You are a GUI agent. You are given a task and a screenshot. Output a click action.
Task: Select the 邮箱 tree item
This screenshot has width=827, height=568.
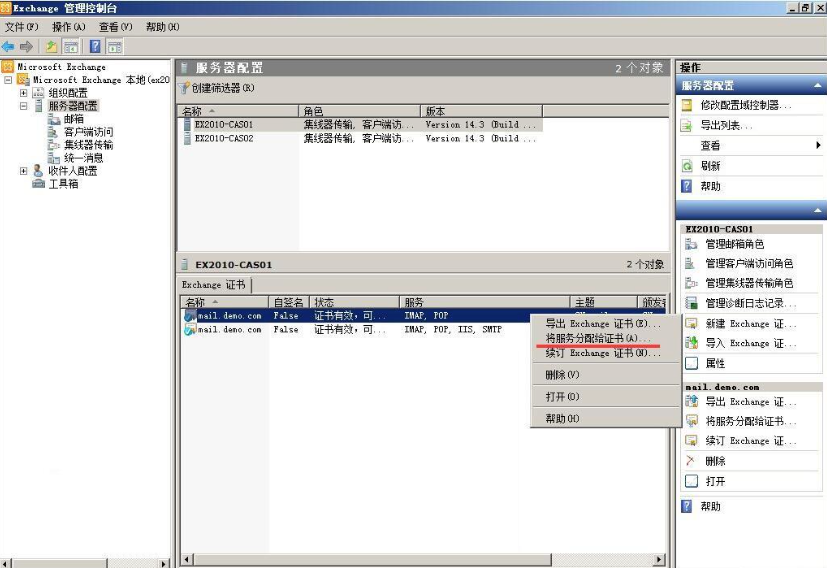[73, 119]
